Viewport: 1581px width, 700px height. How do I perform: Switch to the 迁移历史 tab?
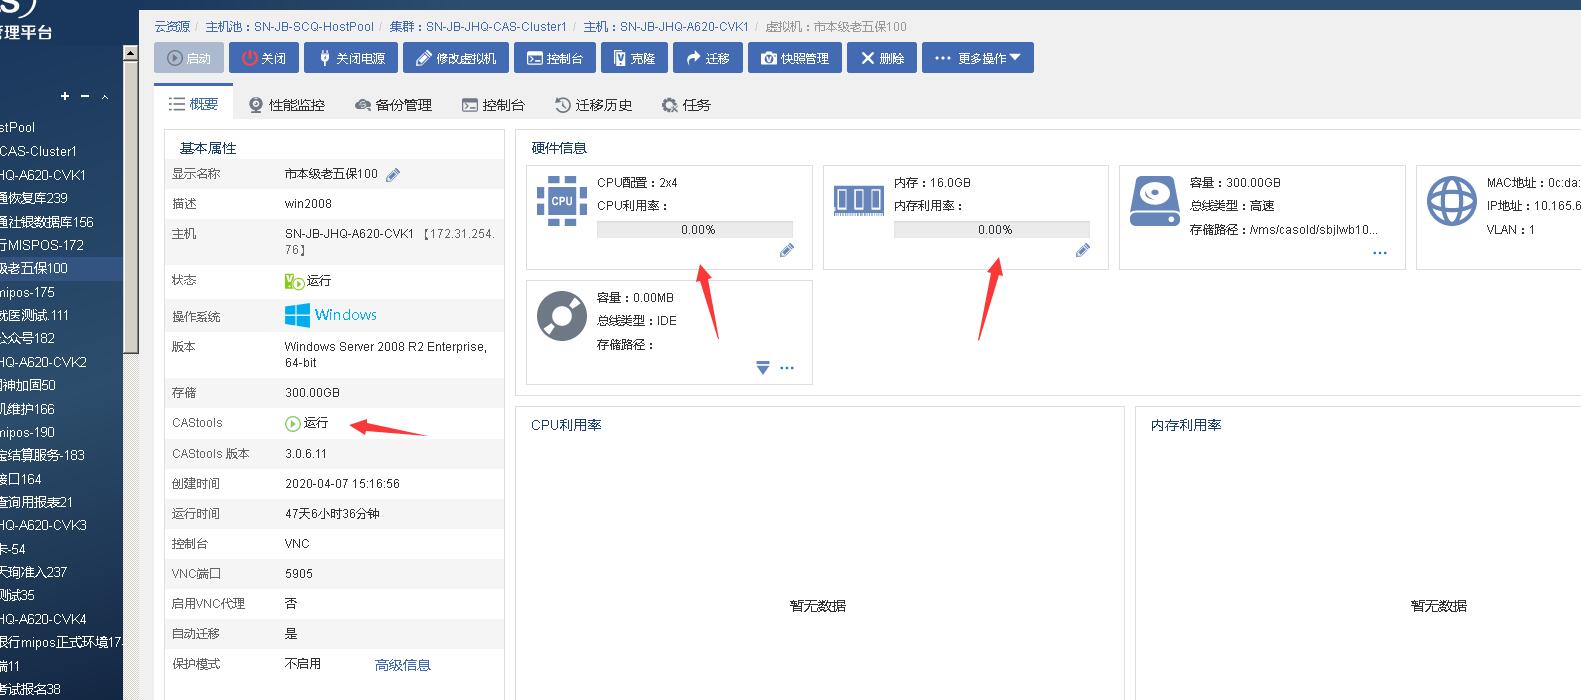point(593,105)
